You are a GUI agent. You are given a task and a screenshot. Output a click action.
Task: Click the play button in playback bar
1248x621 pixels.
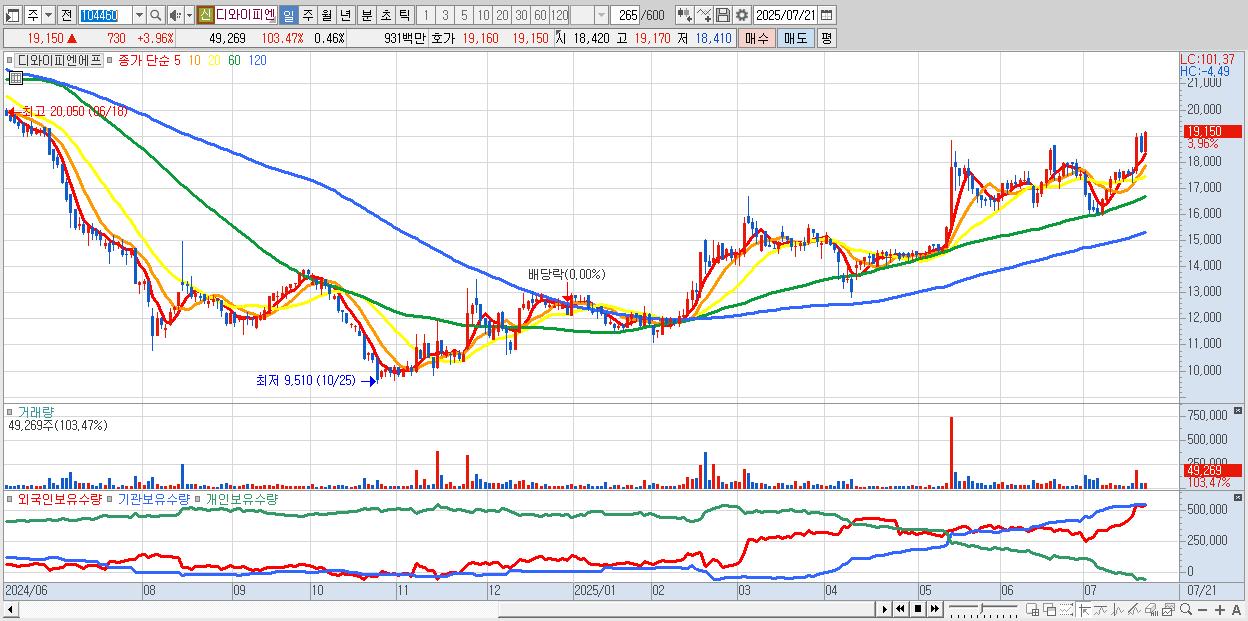(885, 609)
